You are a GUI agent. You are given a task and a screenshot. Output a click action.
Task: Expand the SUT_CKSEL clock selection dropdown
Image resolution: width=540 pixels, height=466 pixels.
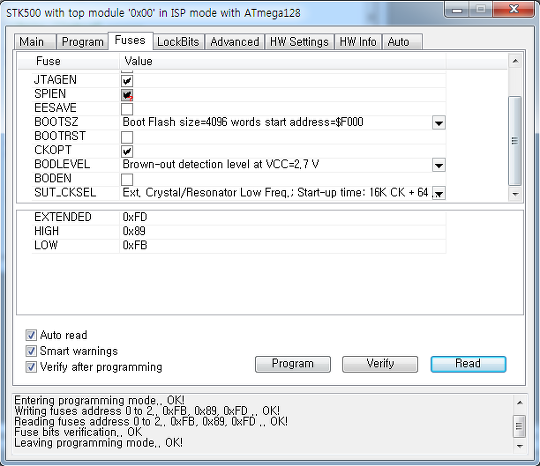click(439, 193)
